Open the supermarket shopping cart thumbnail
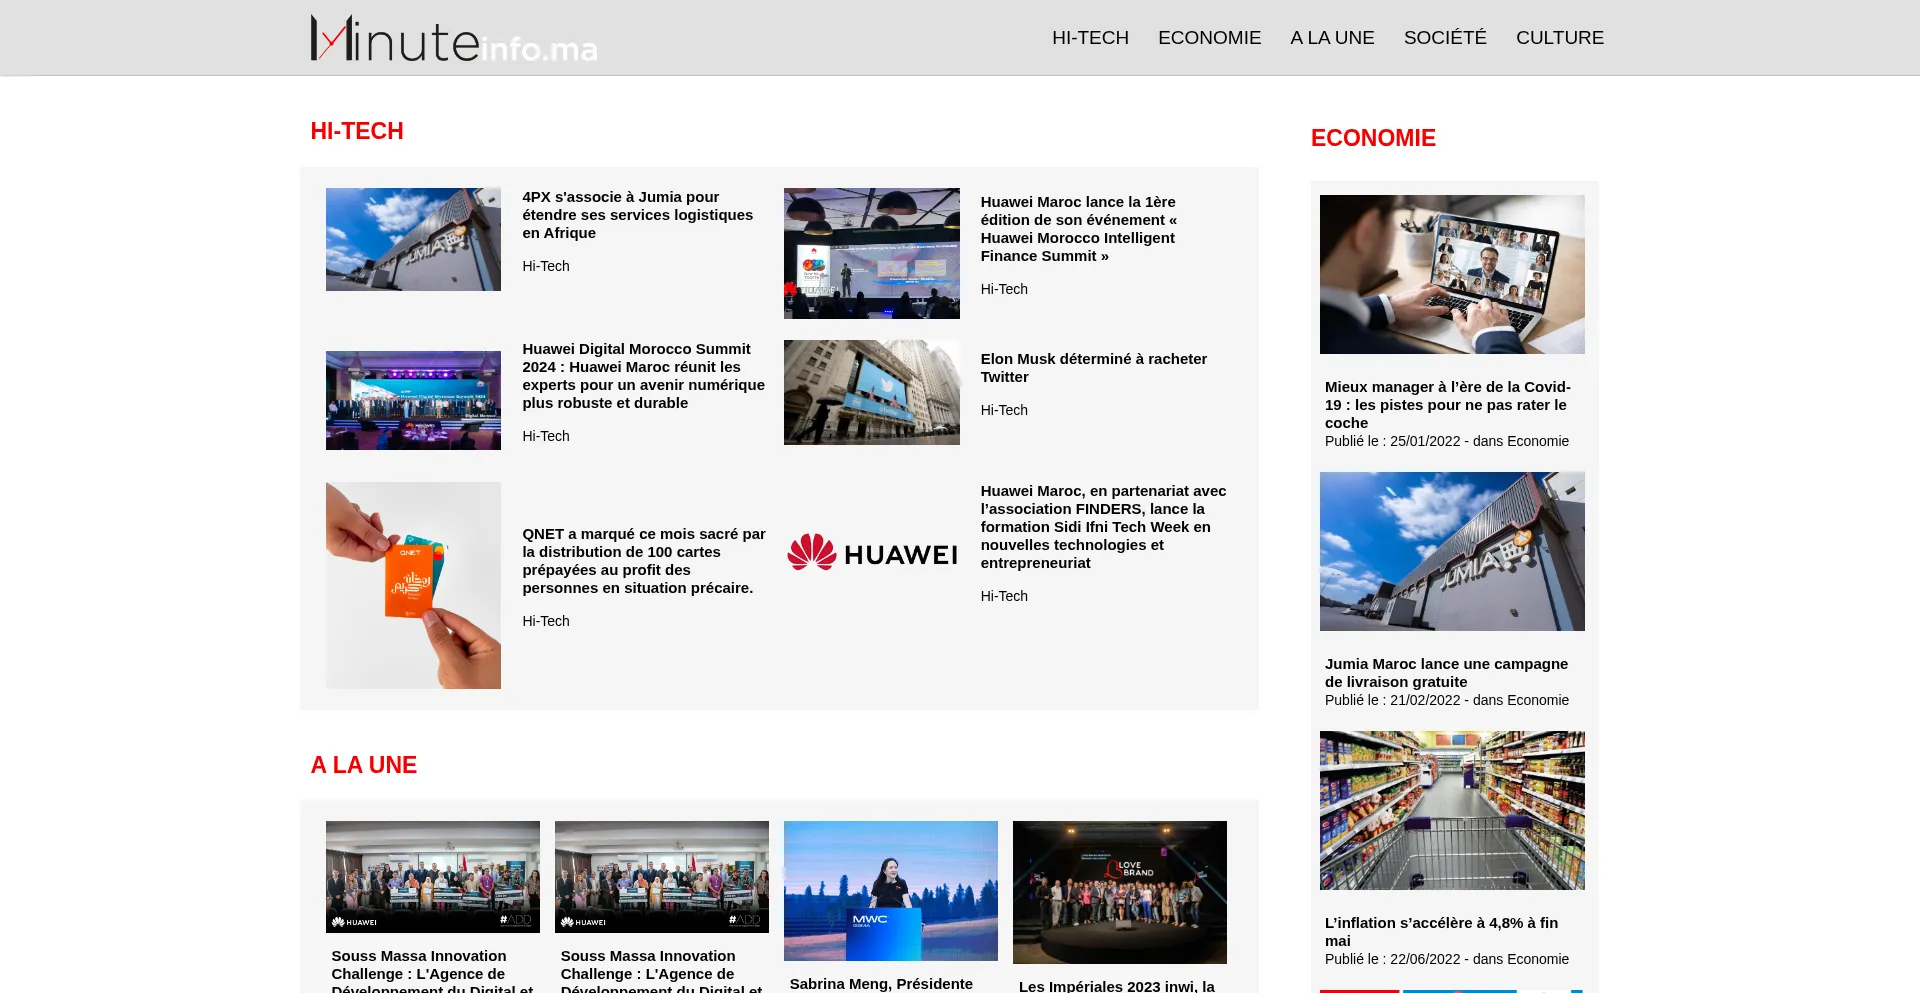 [1452, 810]
